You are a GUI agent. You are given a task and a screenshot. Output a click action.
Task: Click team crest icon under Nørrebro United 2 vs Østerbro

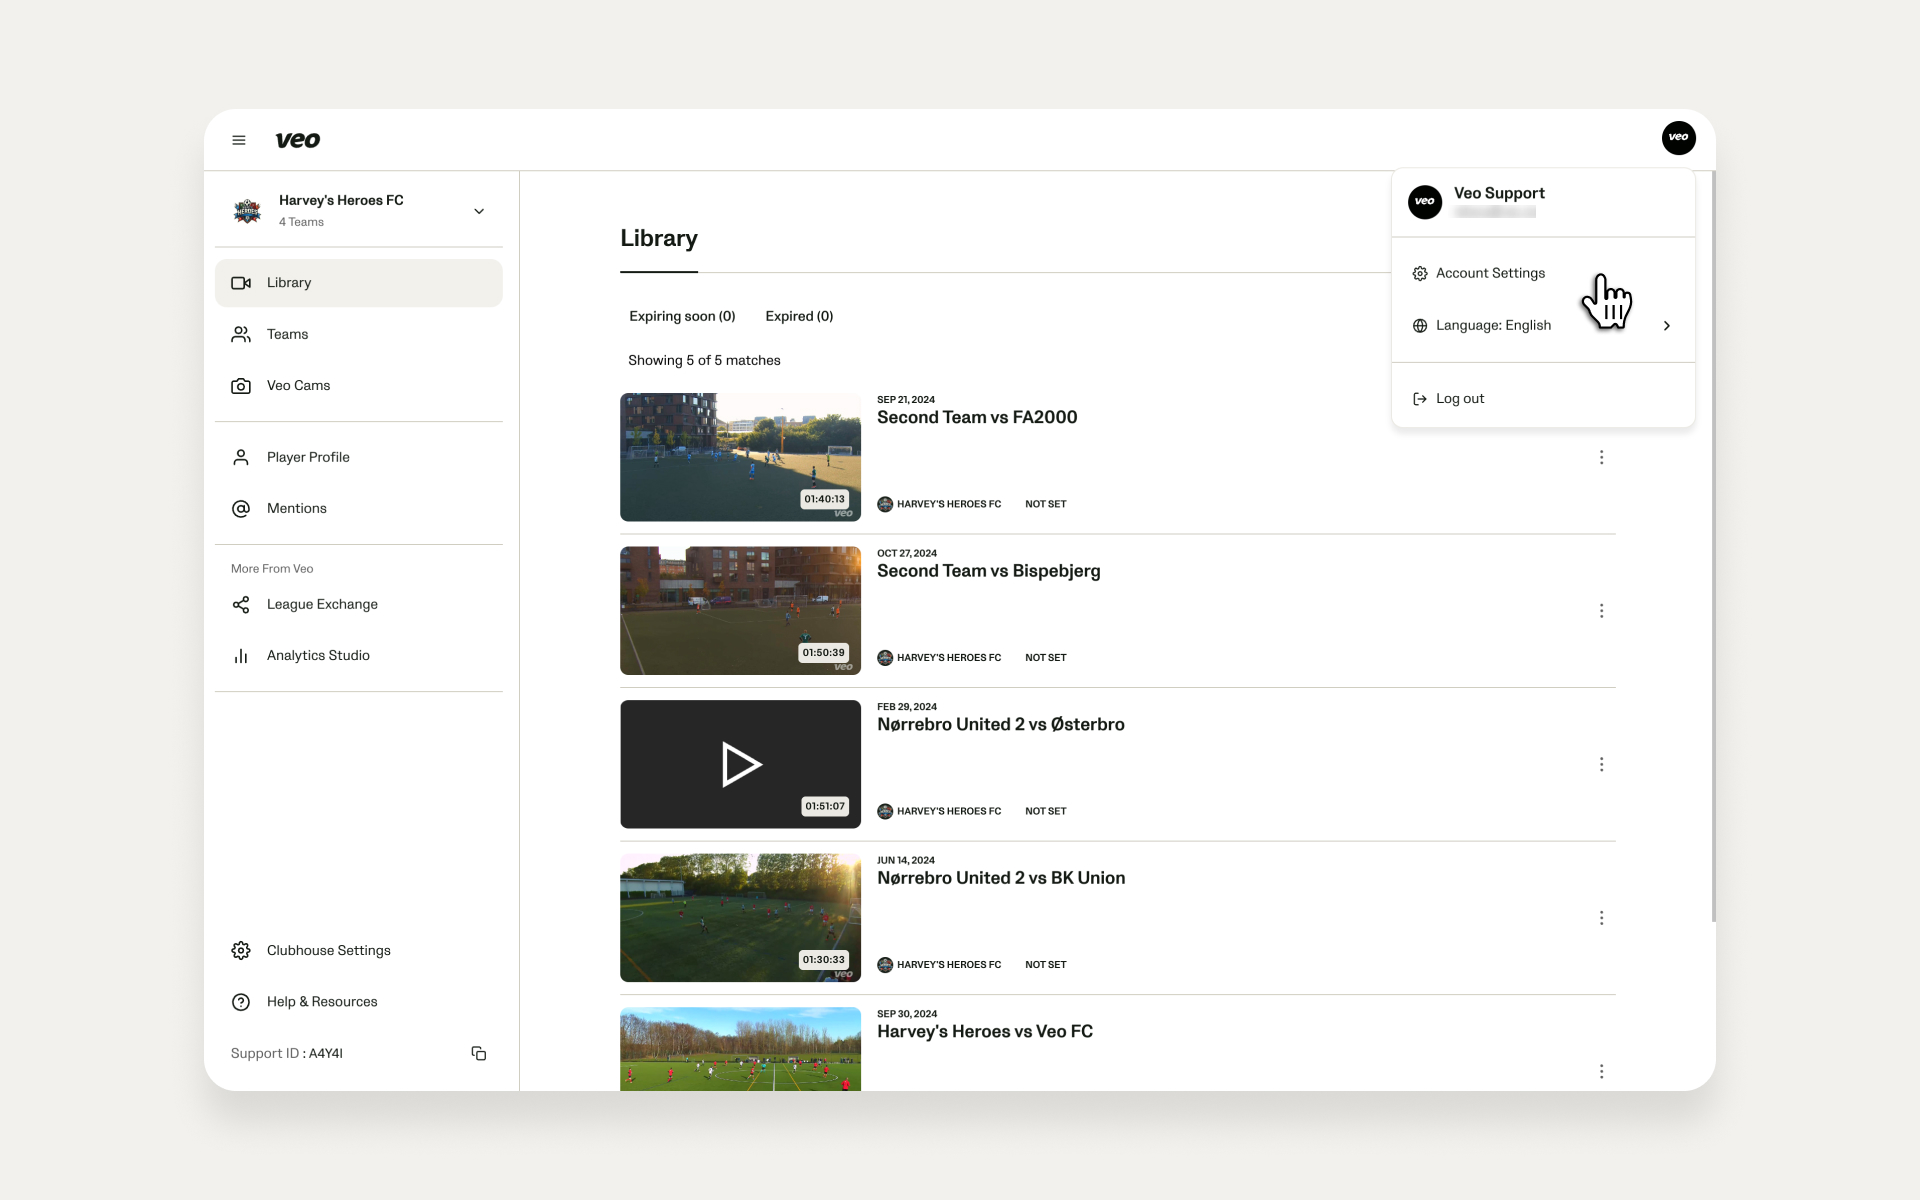885,811
